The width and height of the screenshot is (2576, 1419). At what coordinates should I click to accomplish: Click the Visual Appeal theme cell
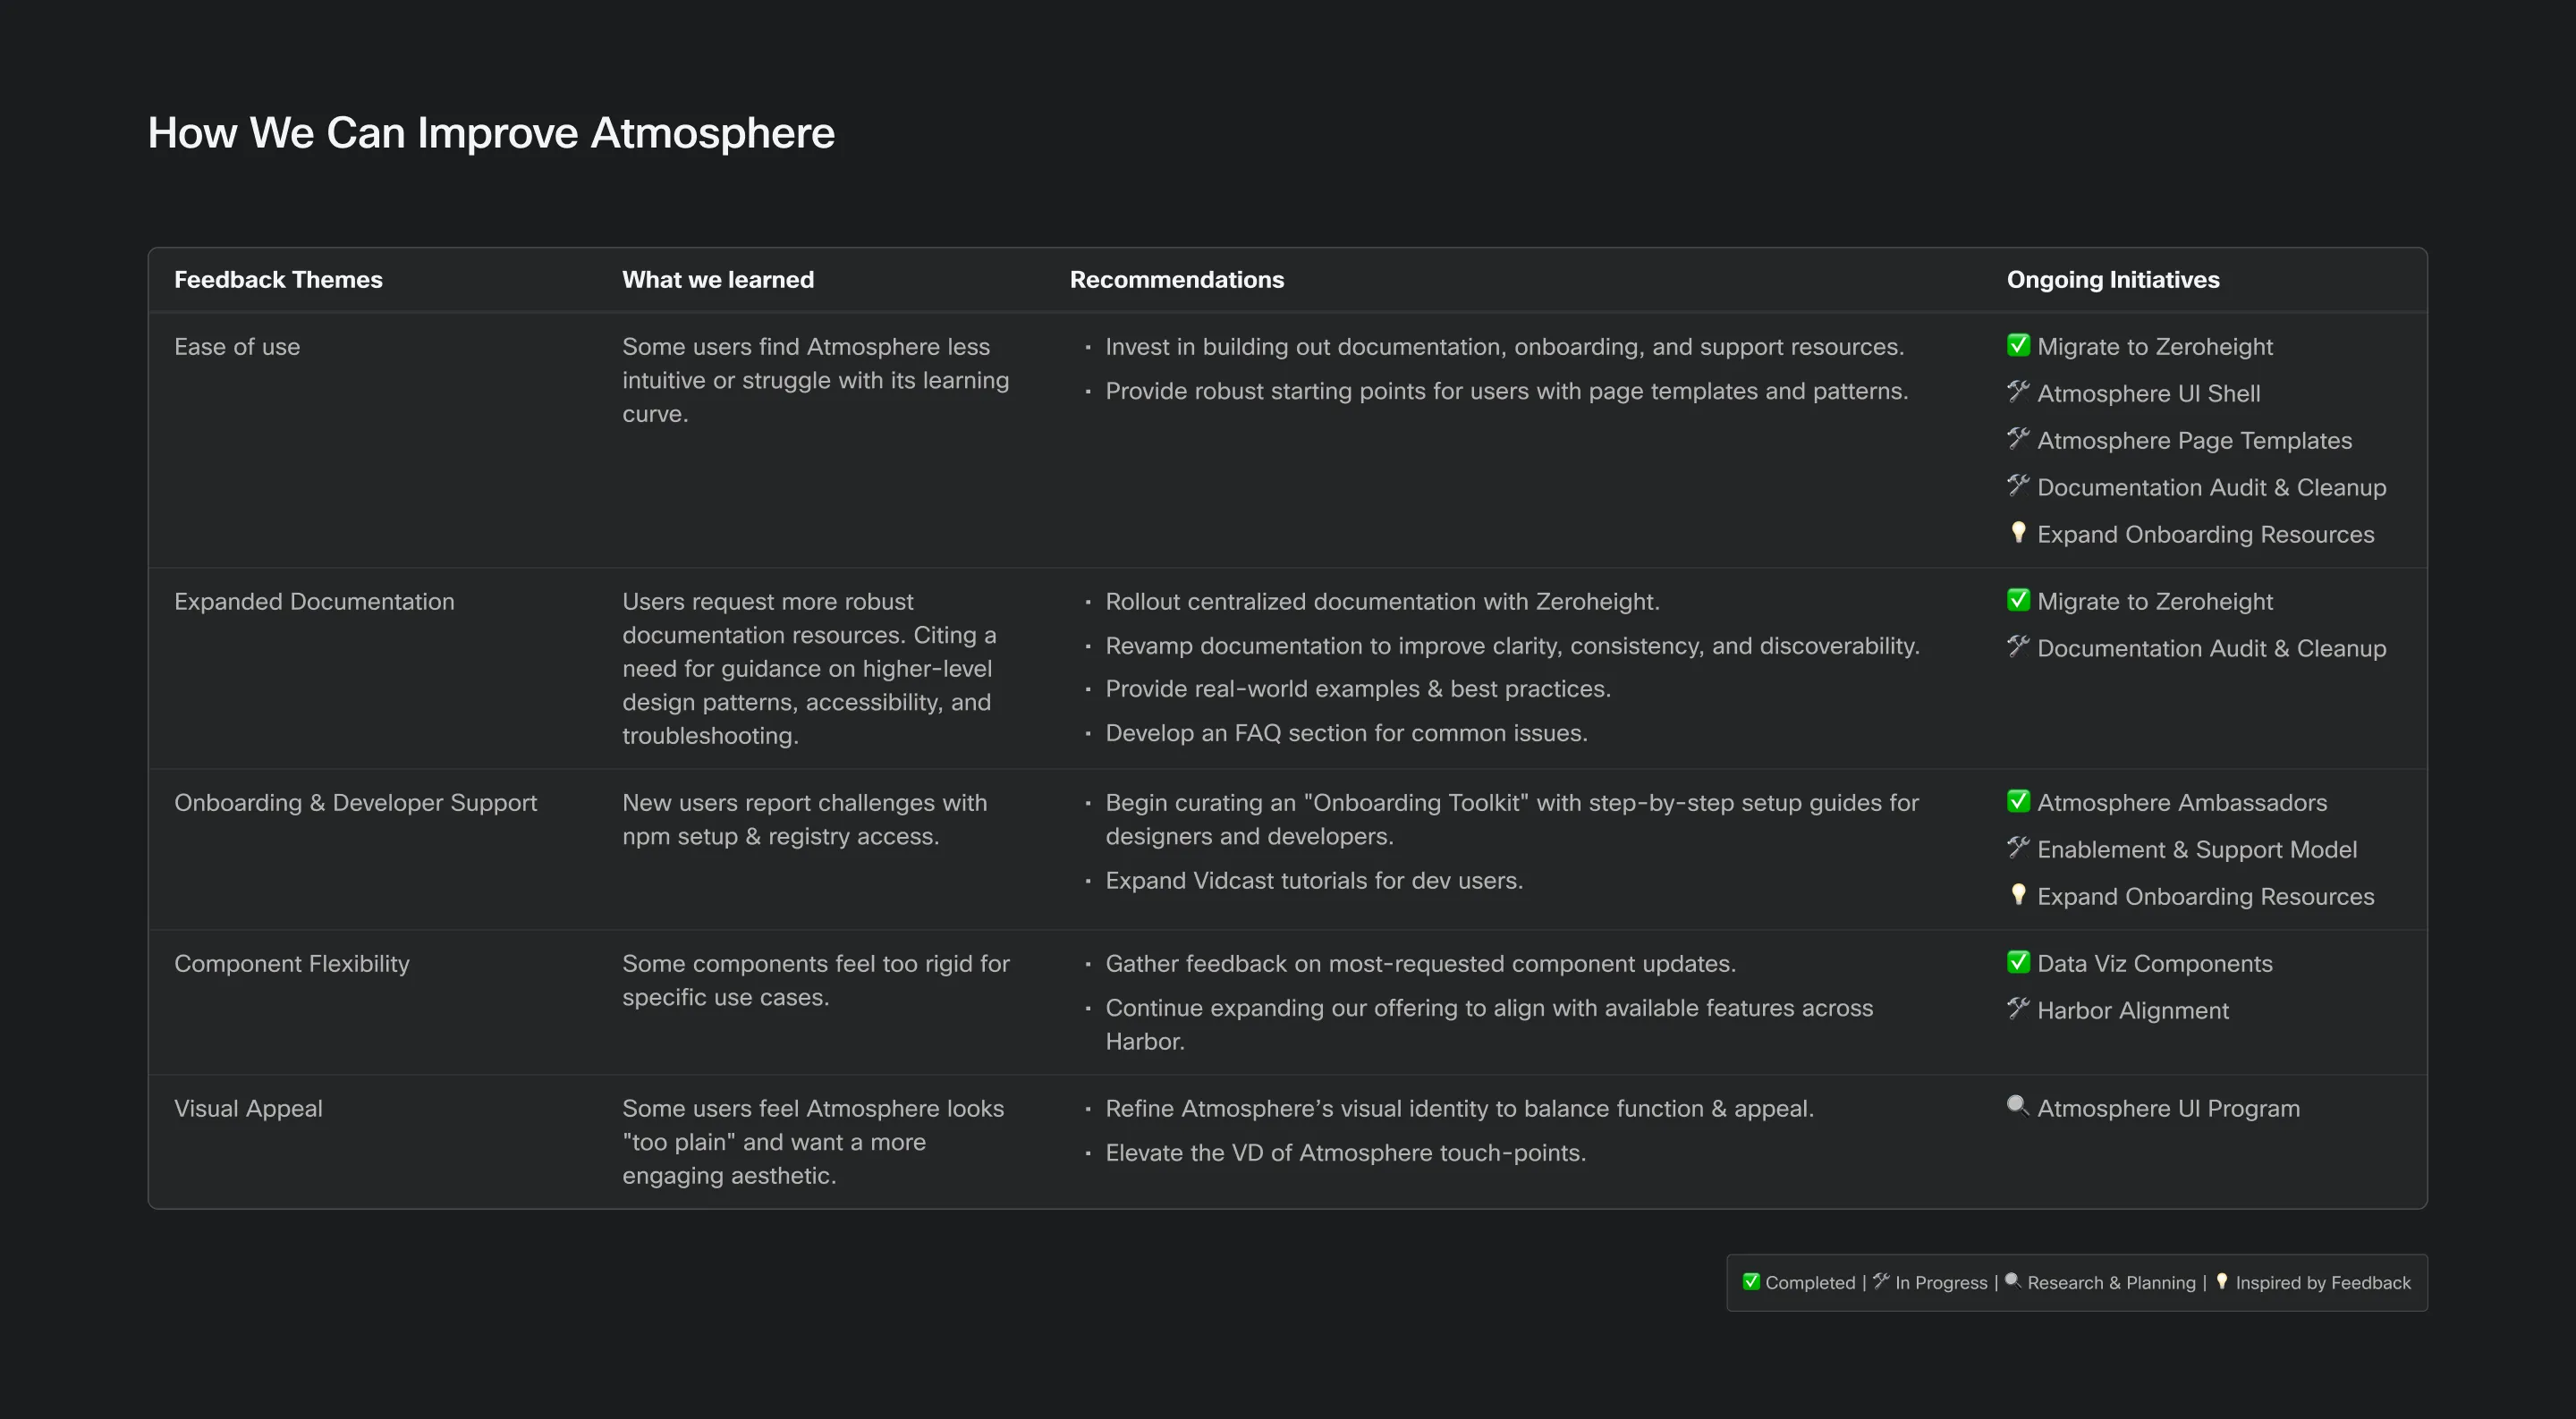point(248,1108)
